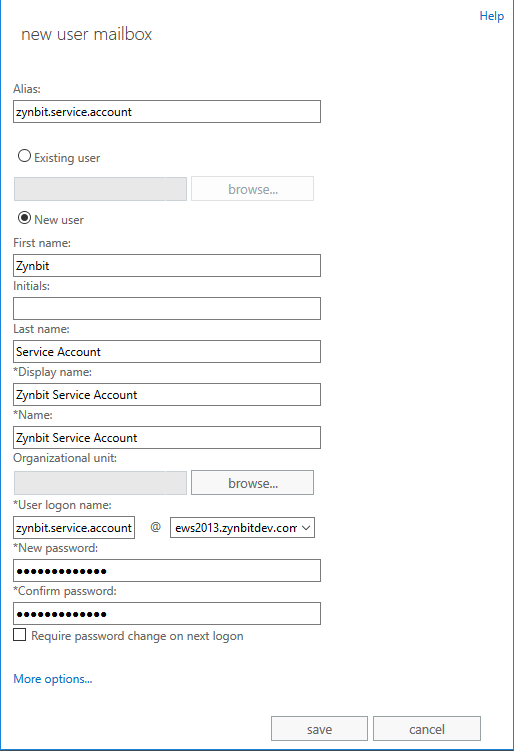Focus the New password field

pos(167,570)
